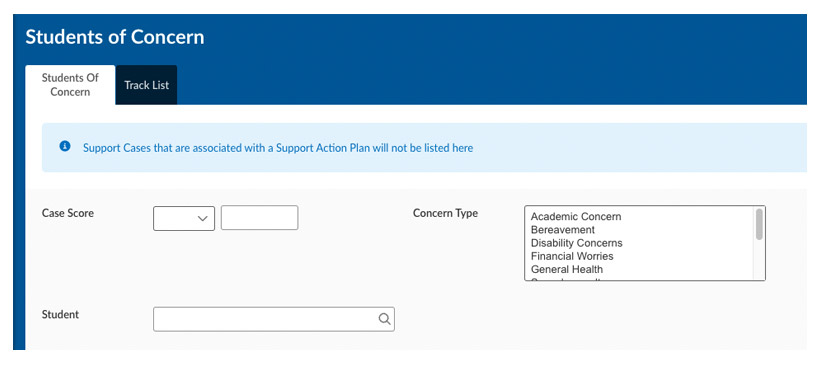Select Academic Concern in the Concern Type list

pyautogui.click(x=576, y=216)
